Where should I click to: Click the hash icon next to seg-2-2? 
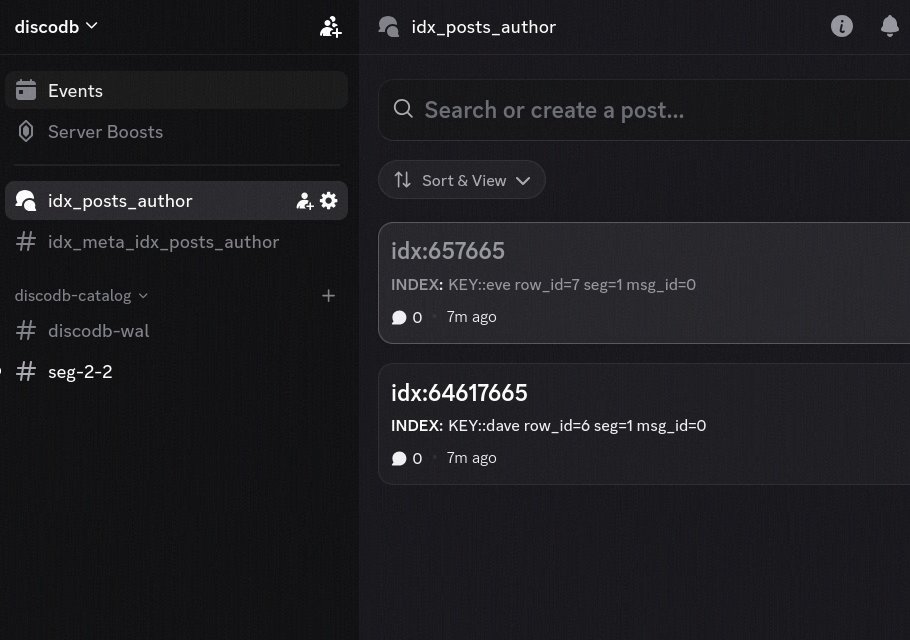(x=26, y=371)
